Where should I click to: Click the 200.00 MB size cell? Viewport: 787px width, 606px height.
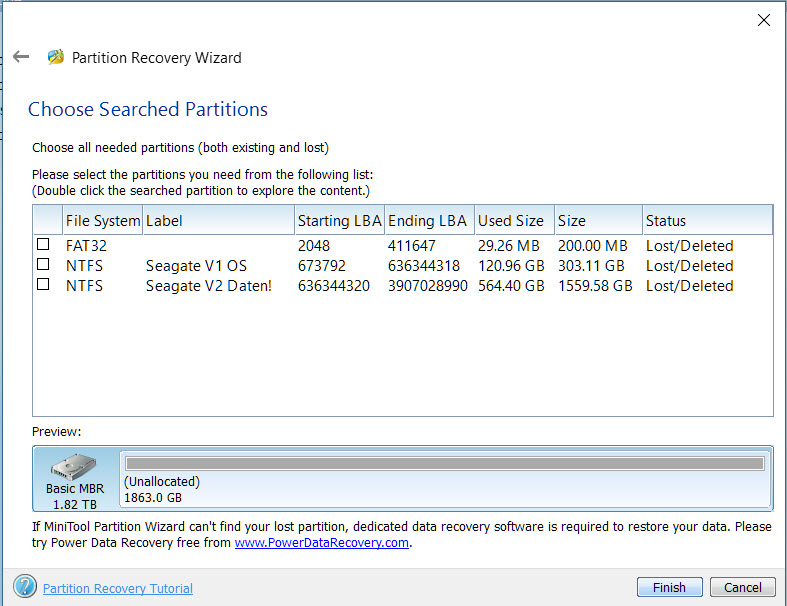[593, 246]
